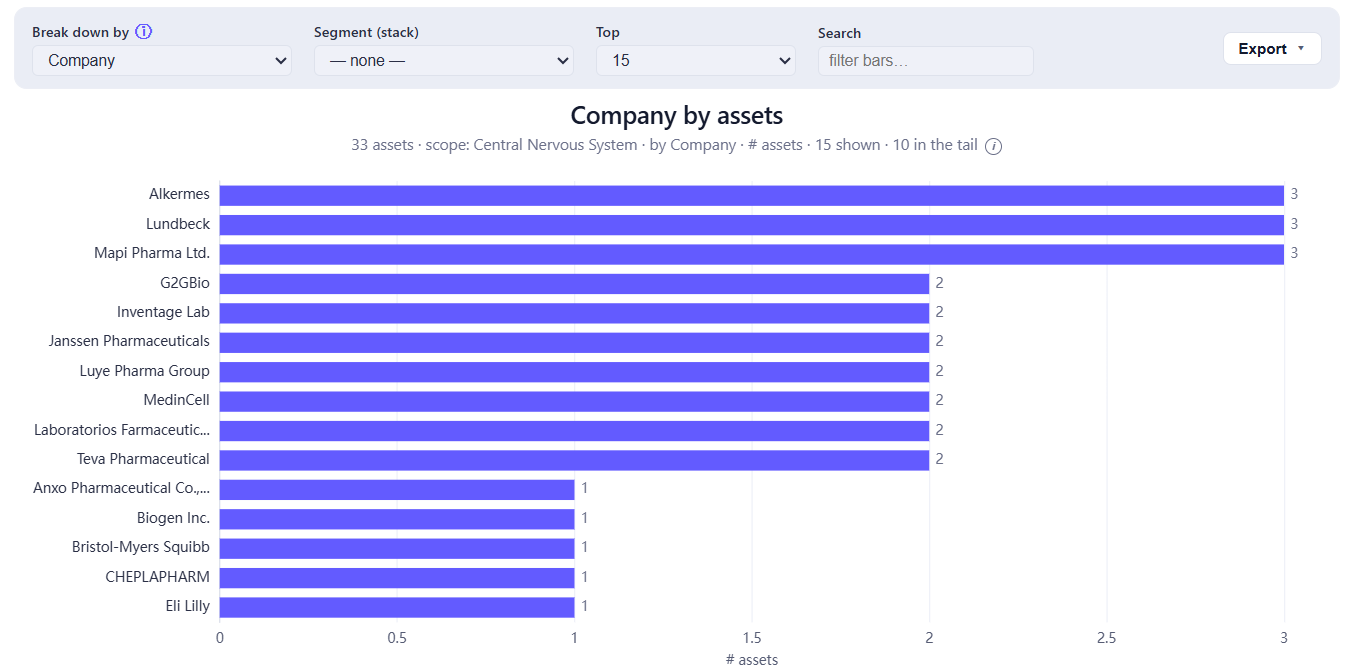Click the Bristol-Myers Squibb label text
This screenshot has height=670, width=1347.
(x=141, y=547)
